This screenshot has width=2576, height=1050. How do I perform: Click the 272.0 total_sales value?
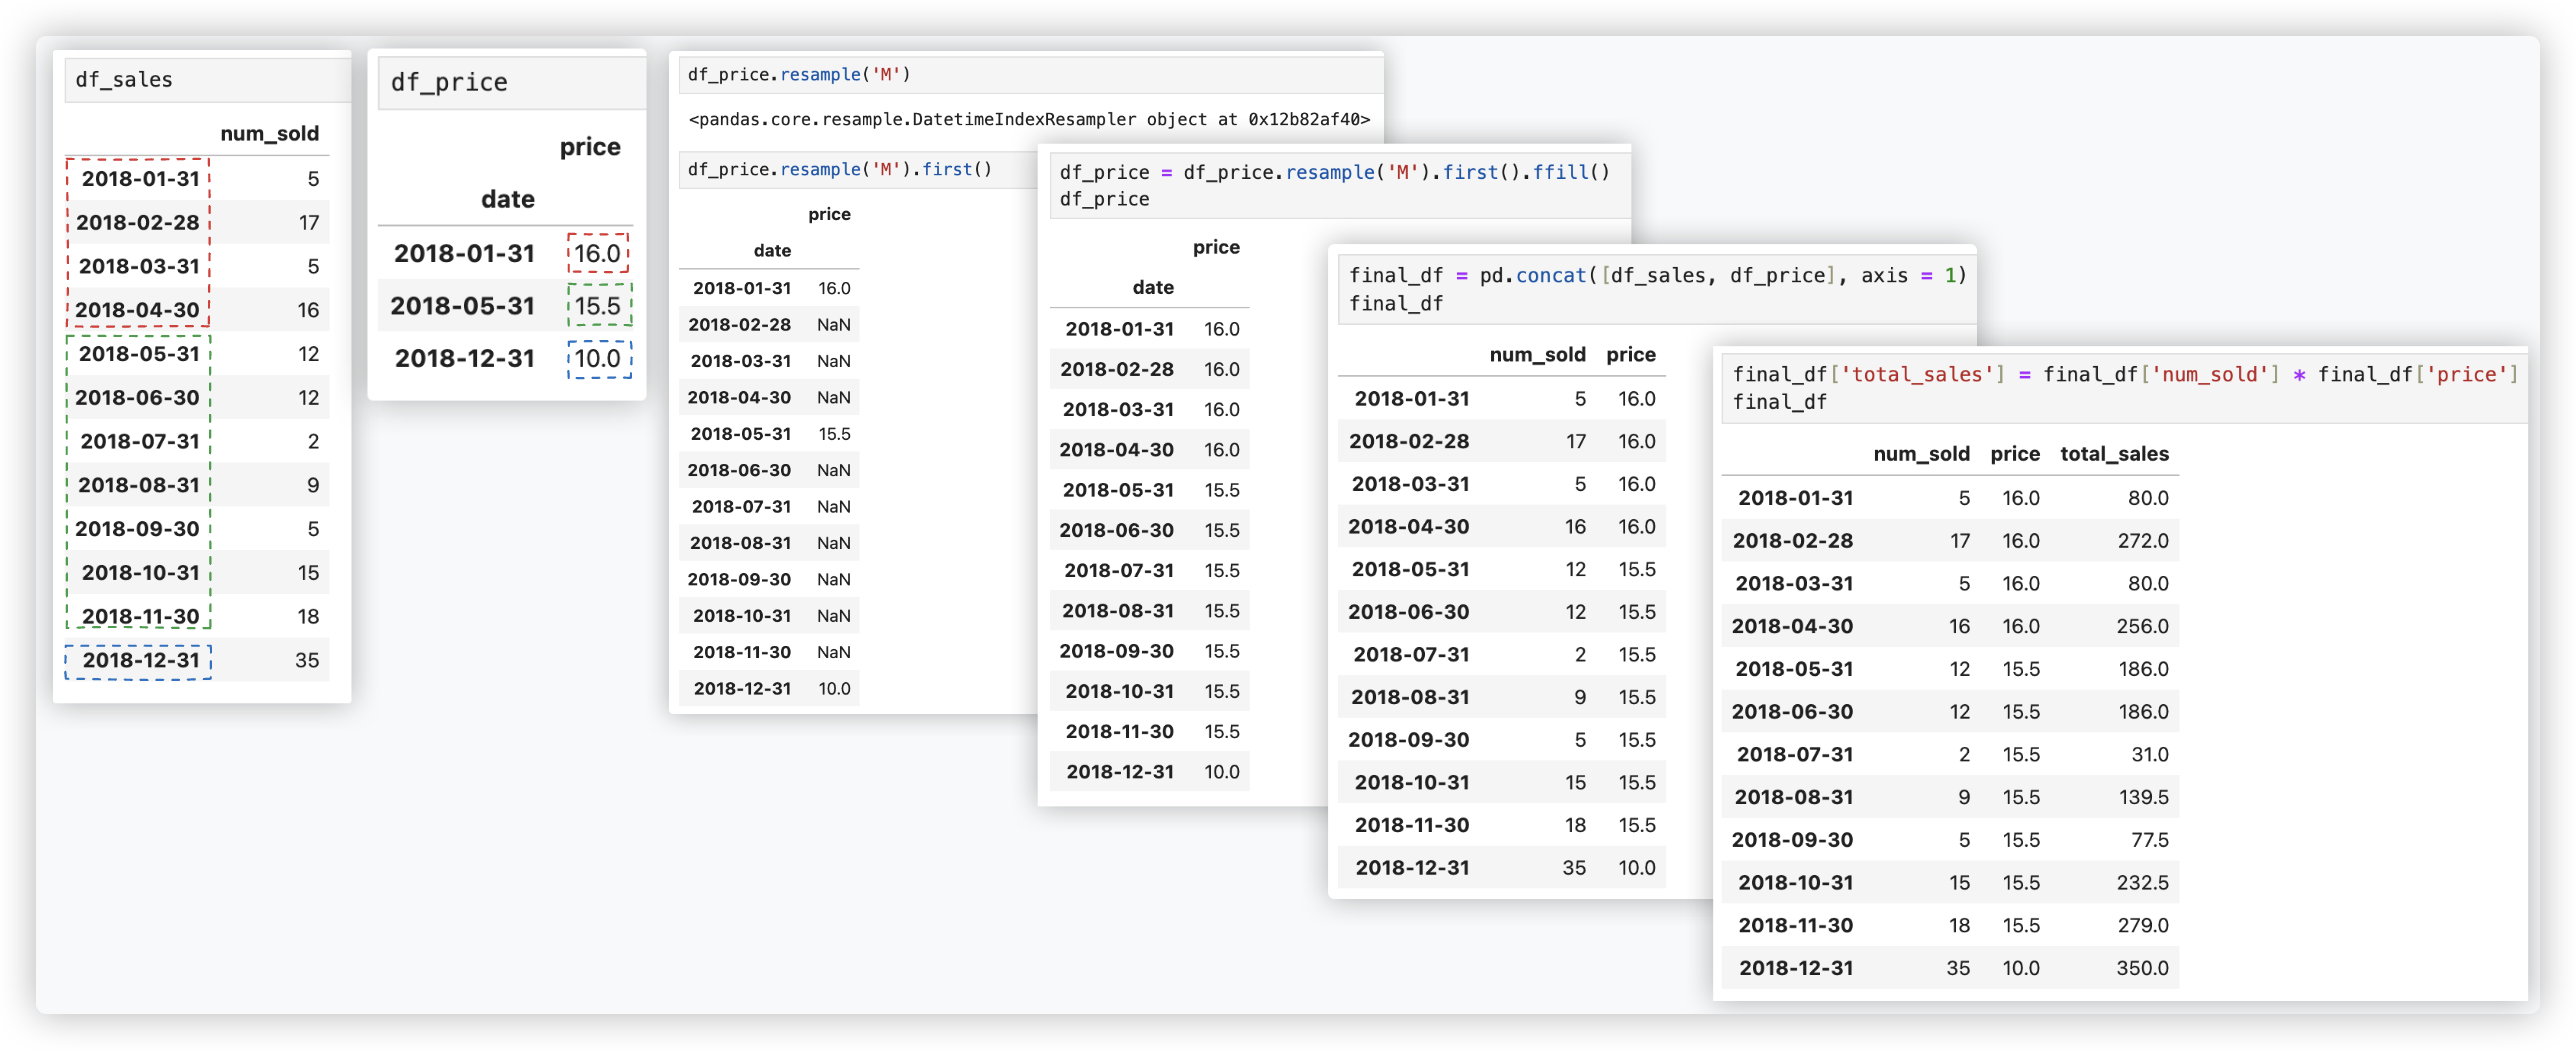[2142, 541]
